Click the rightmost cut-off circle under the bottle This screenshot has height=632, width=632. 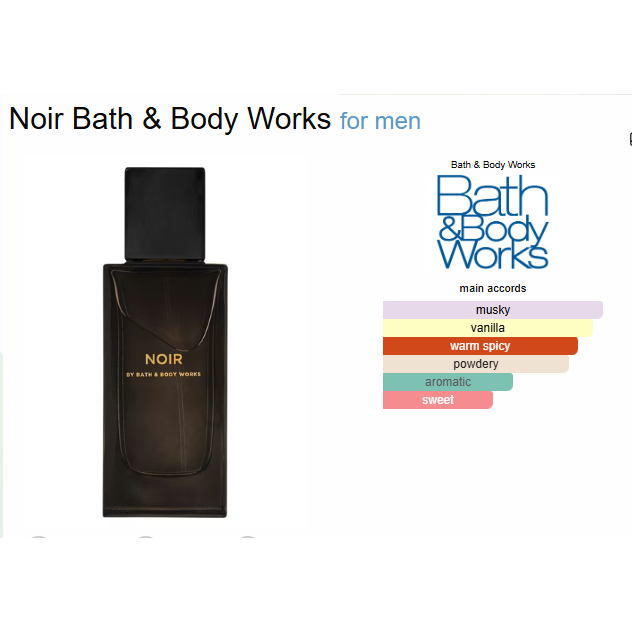[x=248, y=536]
